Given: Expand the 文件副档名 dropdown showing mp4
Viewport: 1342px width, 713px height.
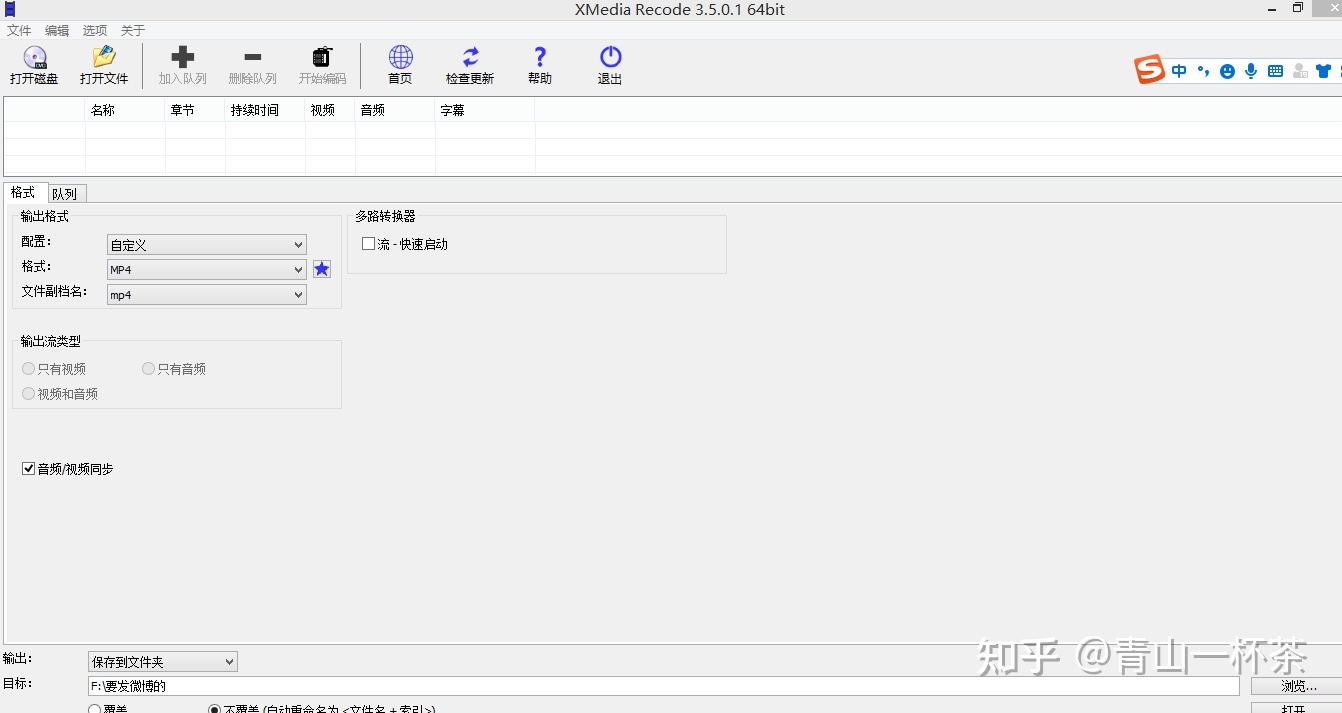Looking at the screenshot, I should [x=206, y=295].
